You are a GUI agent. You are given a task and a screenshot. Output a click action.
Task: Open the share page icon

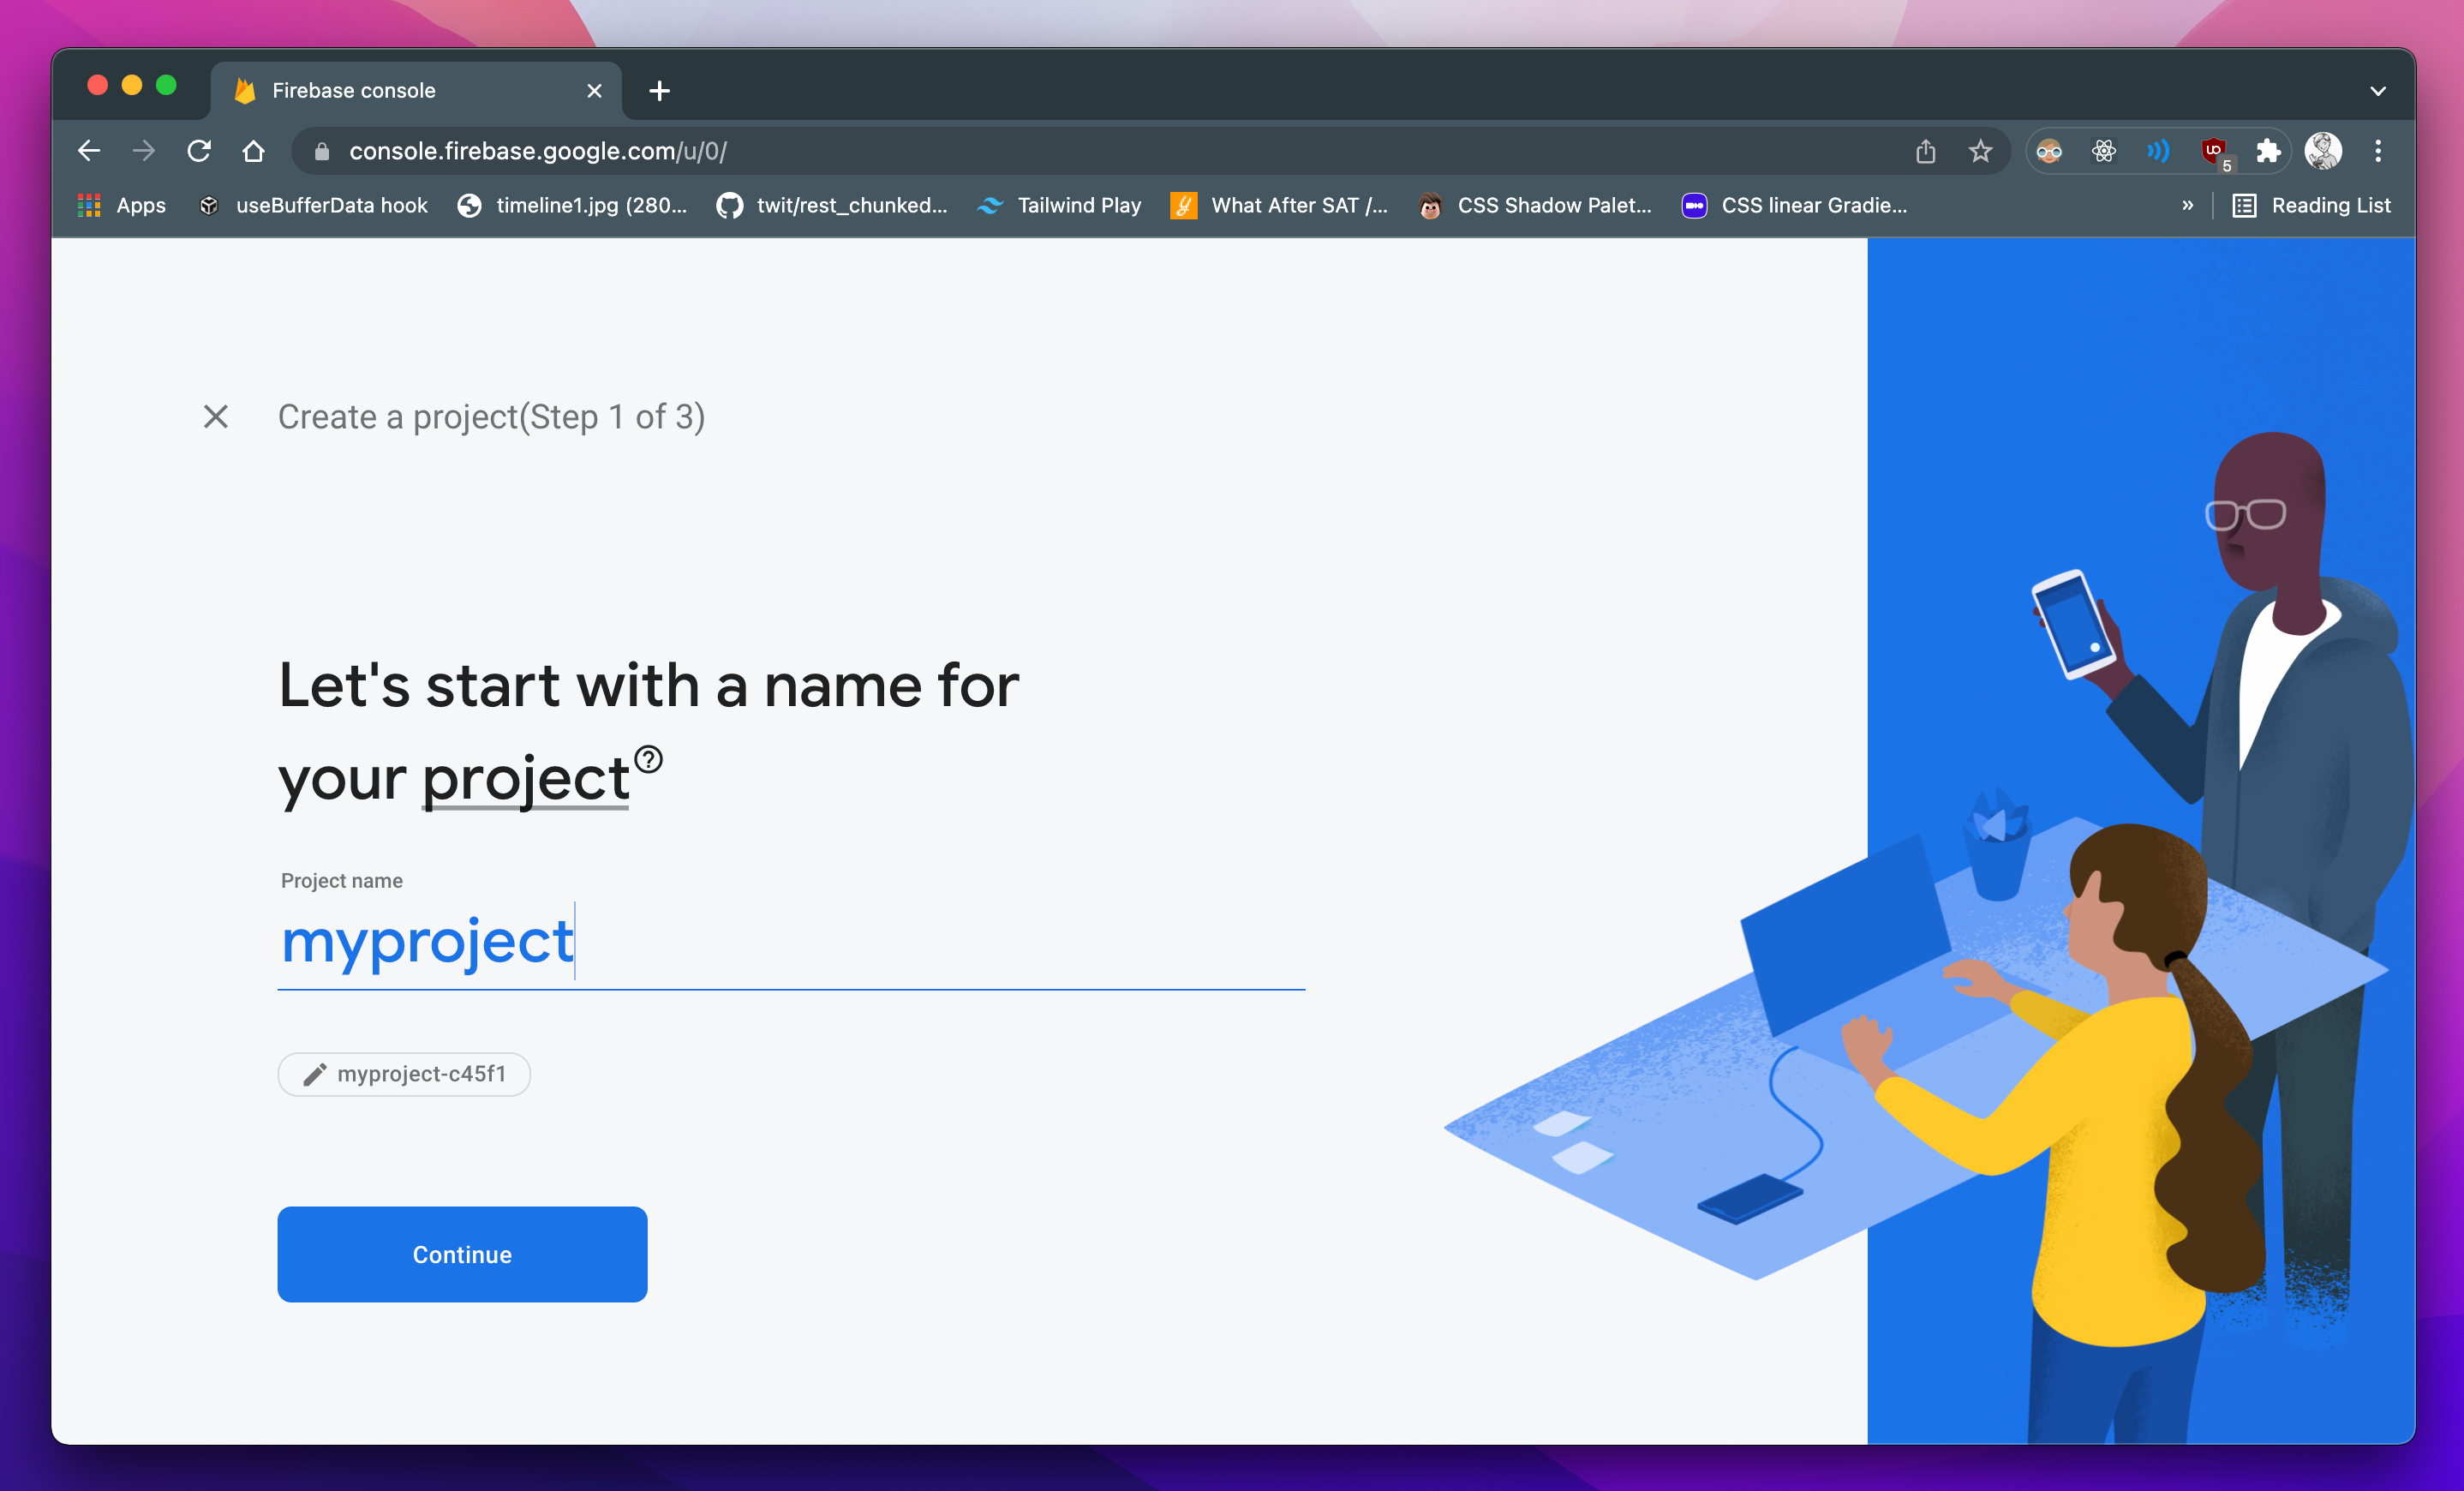[1925, 151]
